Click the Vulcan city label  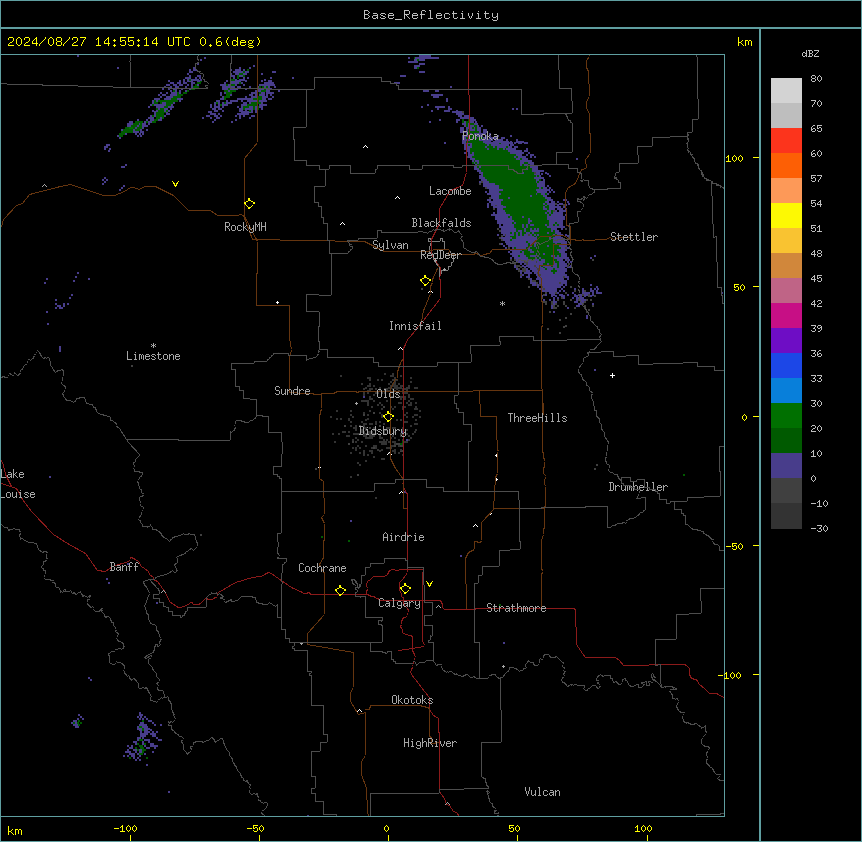543,792
